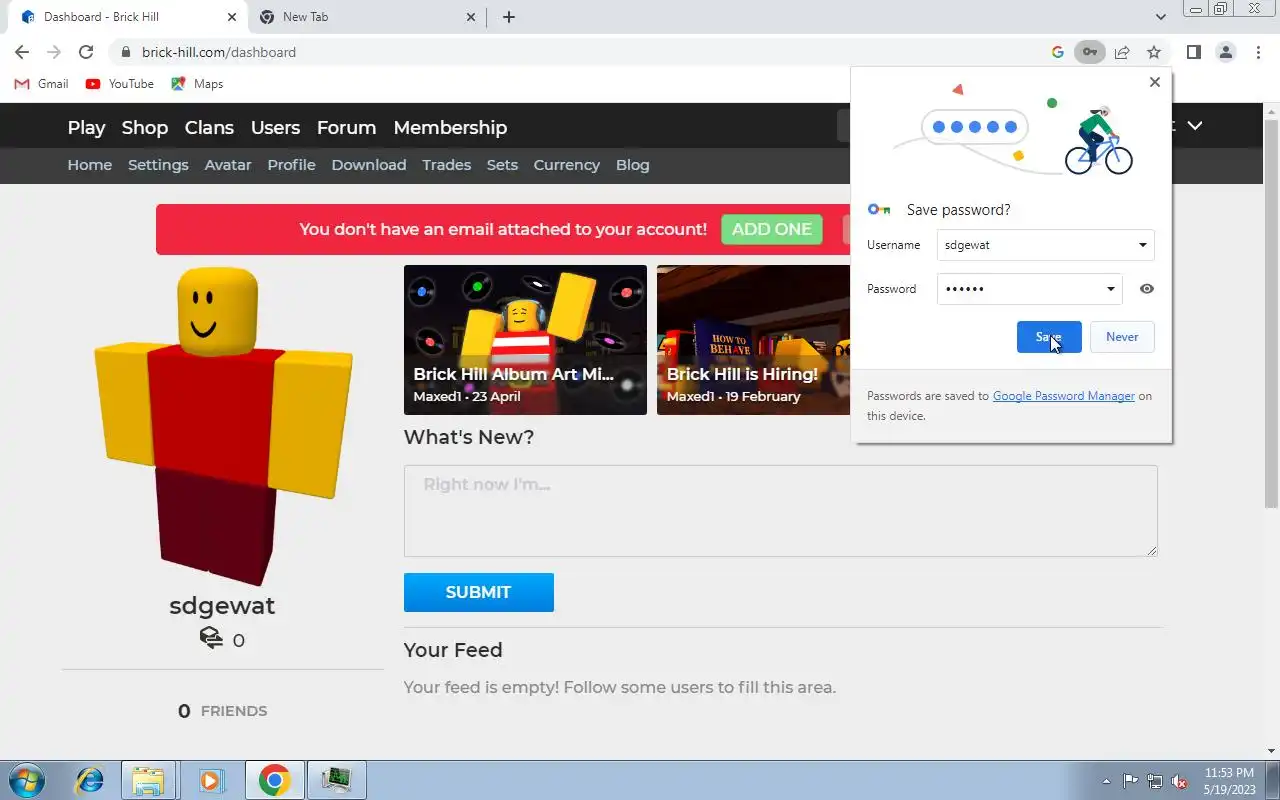Open Gmail bookmark
This screenshot has width=1280, height=800.
42,84
